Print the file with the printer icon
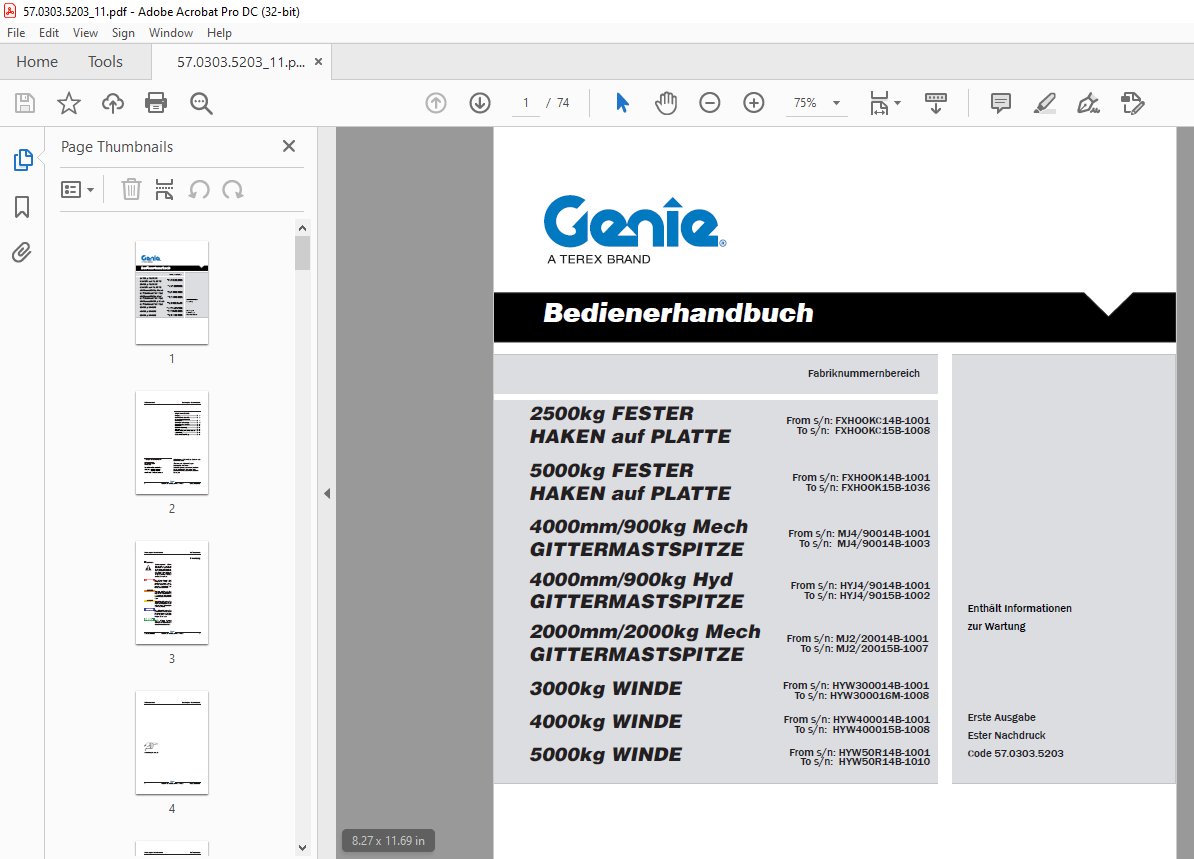The height and width of the screenshot is (859, 1194). tap(156, 103)
